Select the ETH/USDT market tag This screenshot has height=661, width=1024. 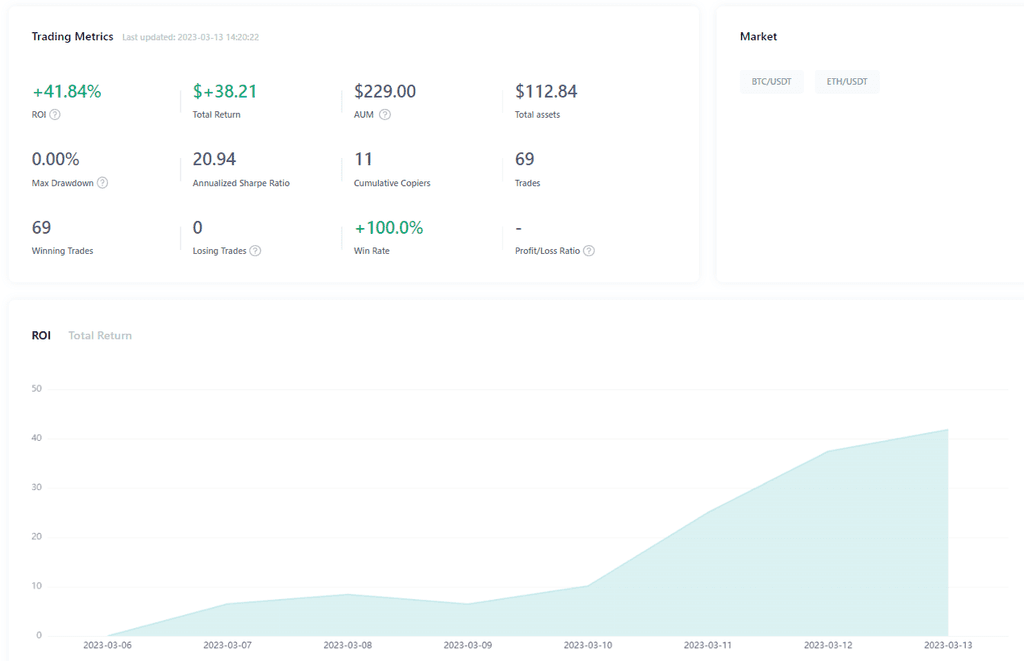[x=847, y=82]
